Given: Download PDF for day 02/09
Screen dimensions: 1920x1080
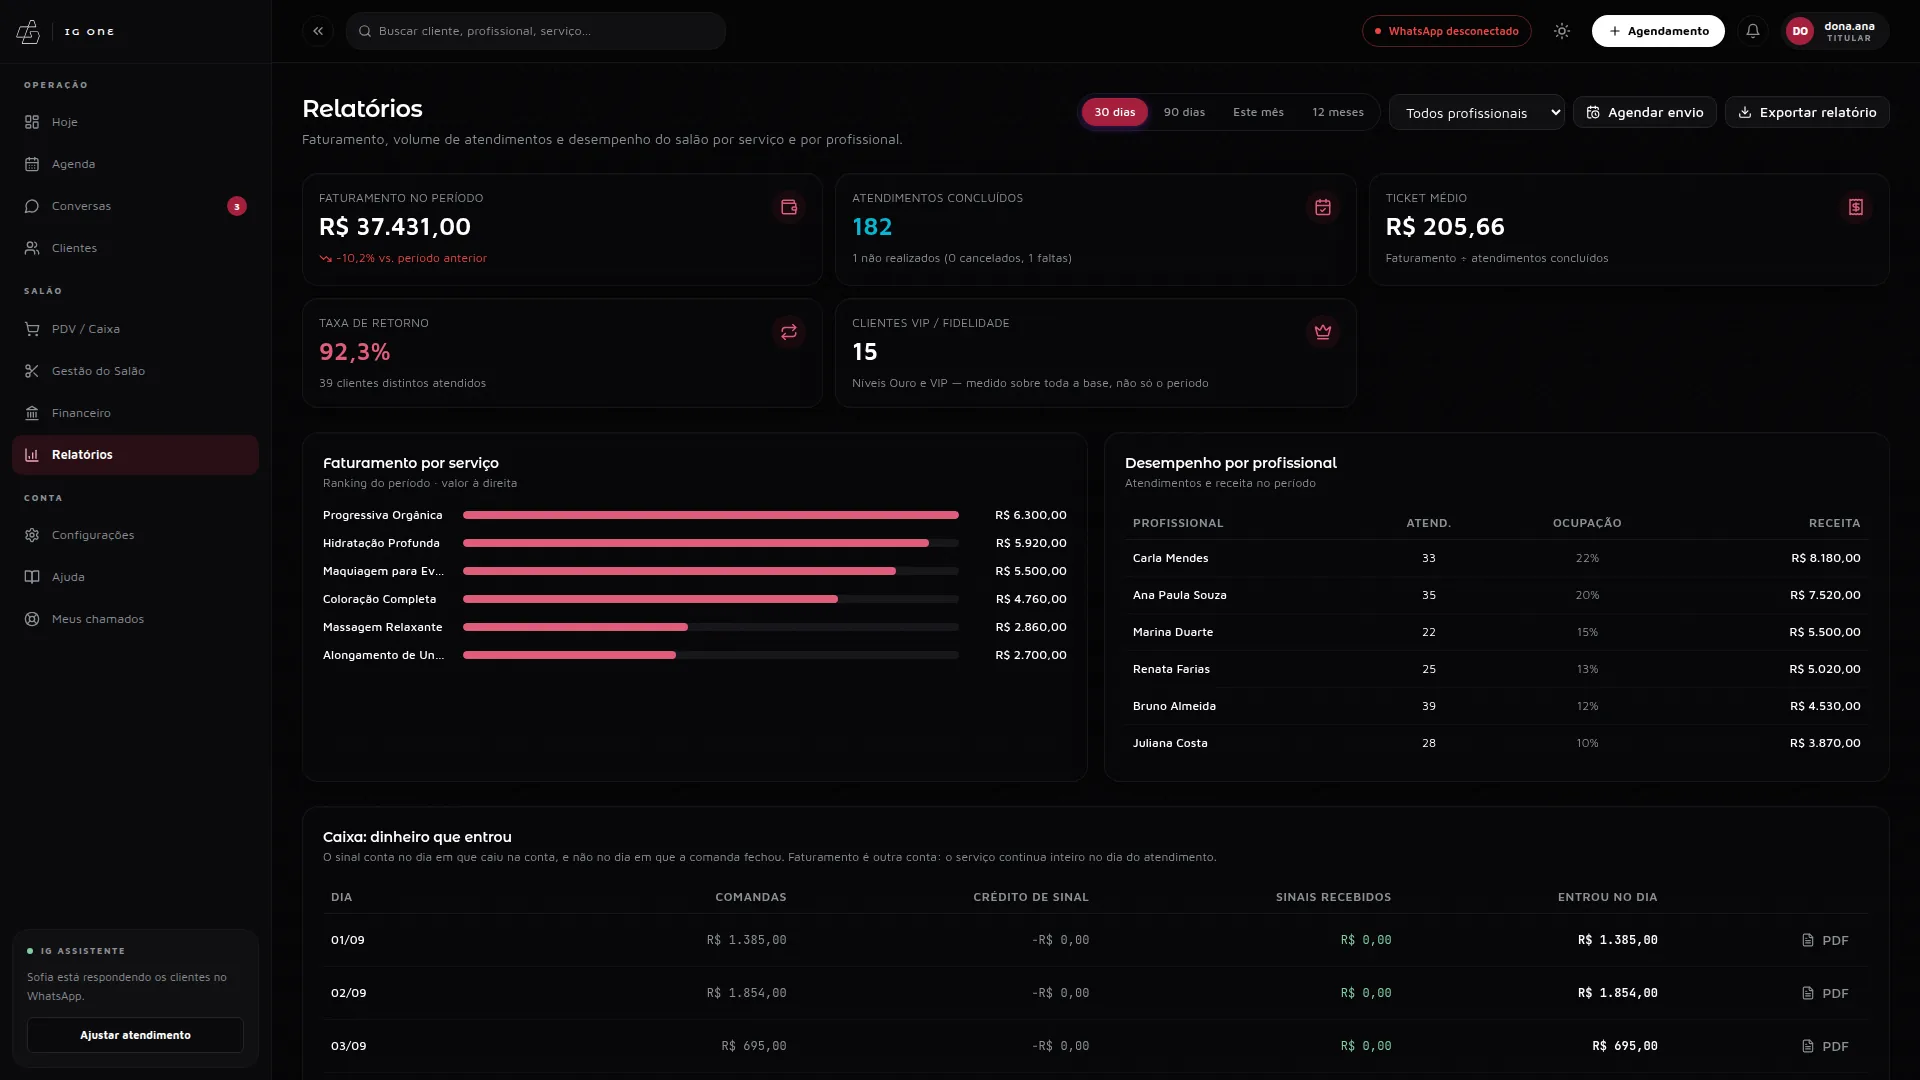Looking at the screenshot, I should [x=1825, y=993].
